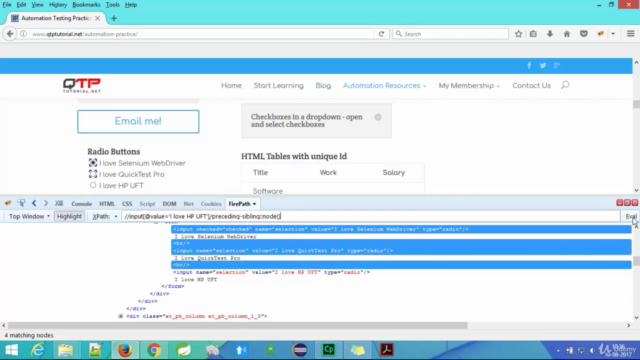Click the browser back arrow
640x360 pixels.
click(x=10, y=34)
